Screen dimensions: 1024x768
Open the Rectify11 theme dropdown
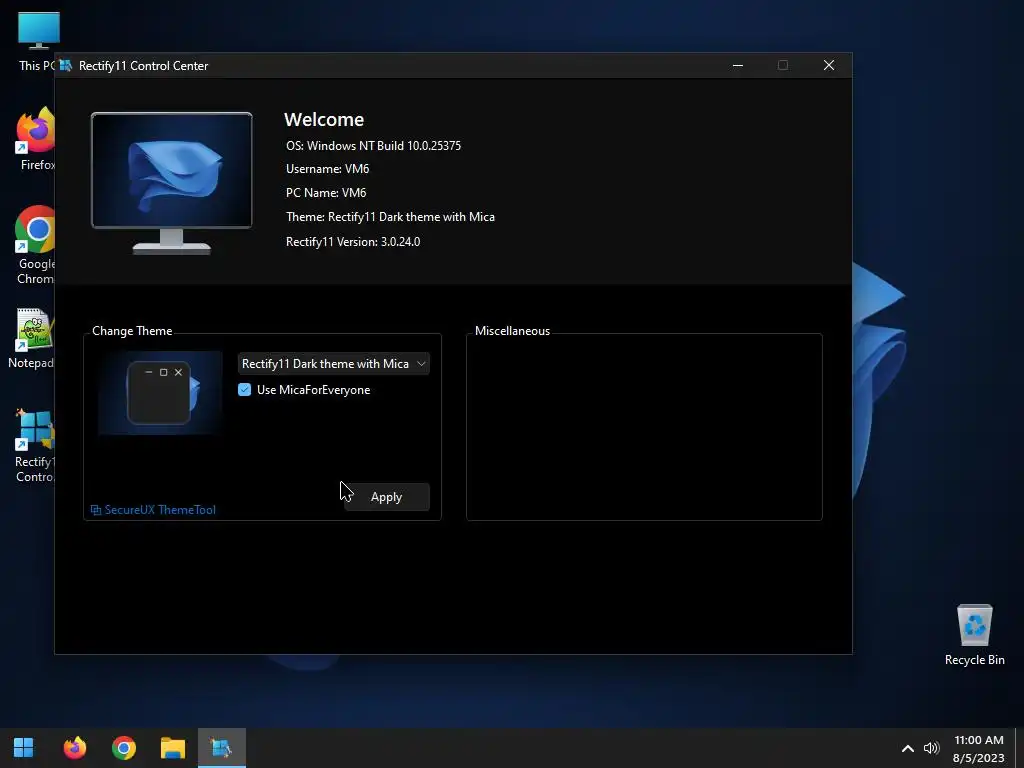tap(334, 364)
